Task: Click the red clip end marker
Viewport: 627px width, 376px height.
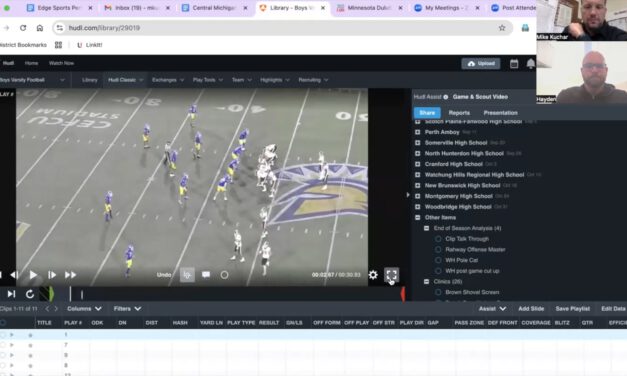Action: [403, 294]
